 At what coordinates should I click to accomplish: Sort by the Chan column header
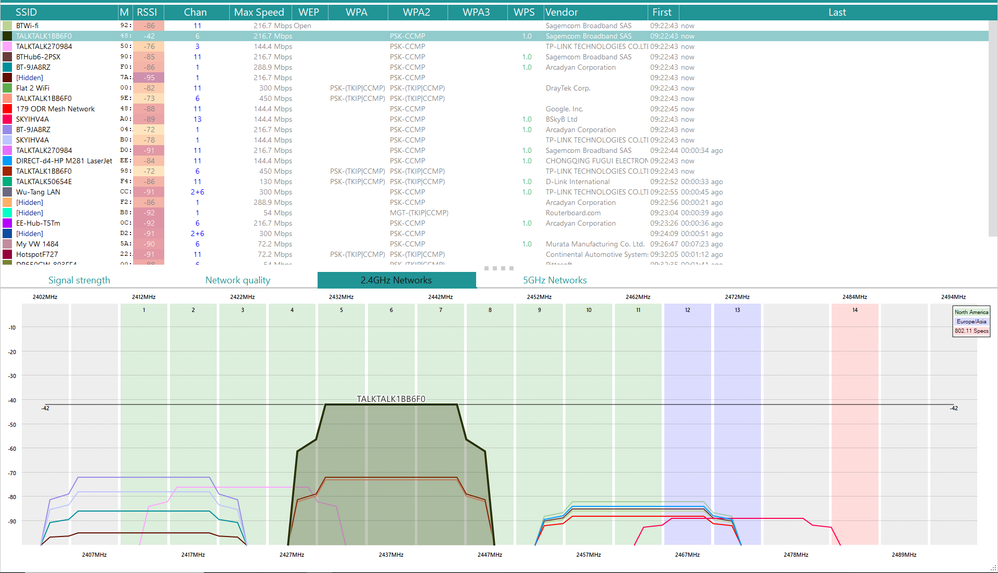(195, 12)
